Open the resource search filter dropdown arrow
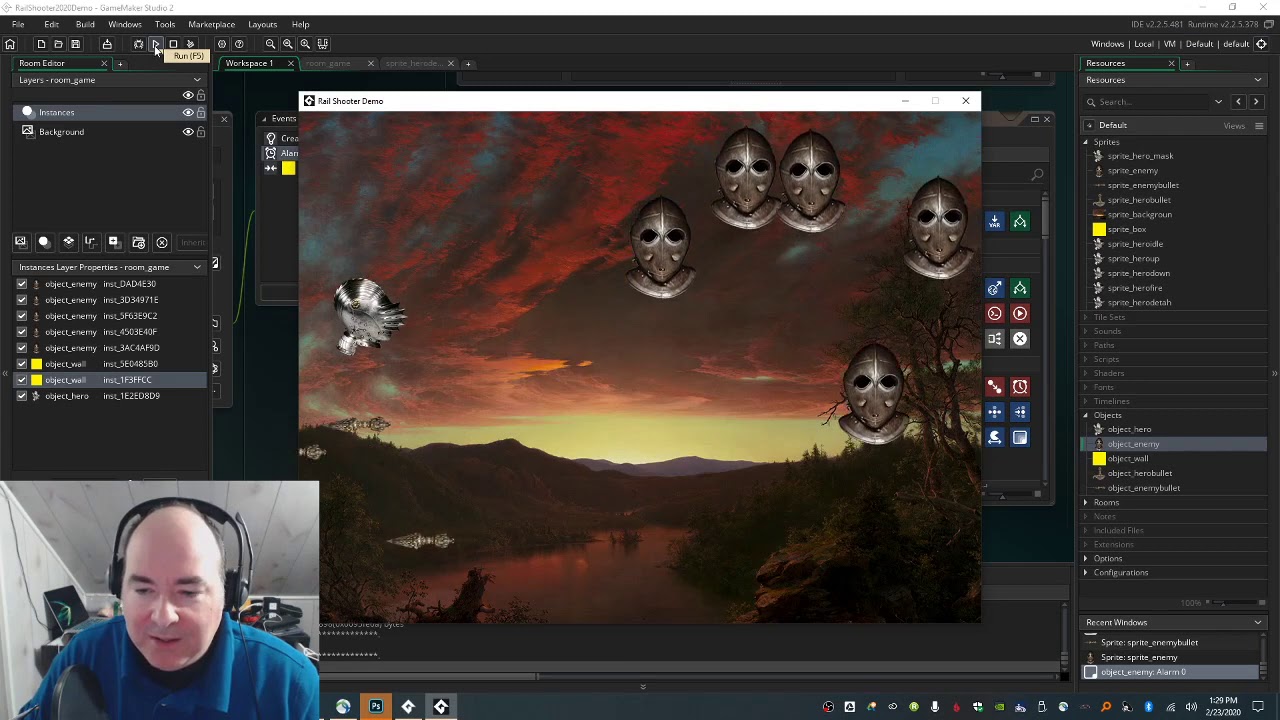1280x720 pixels. click(x=1218, y=102)
